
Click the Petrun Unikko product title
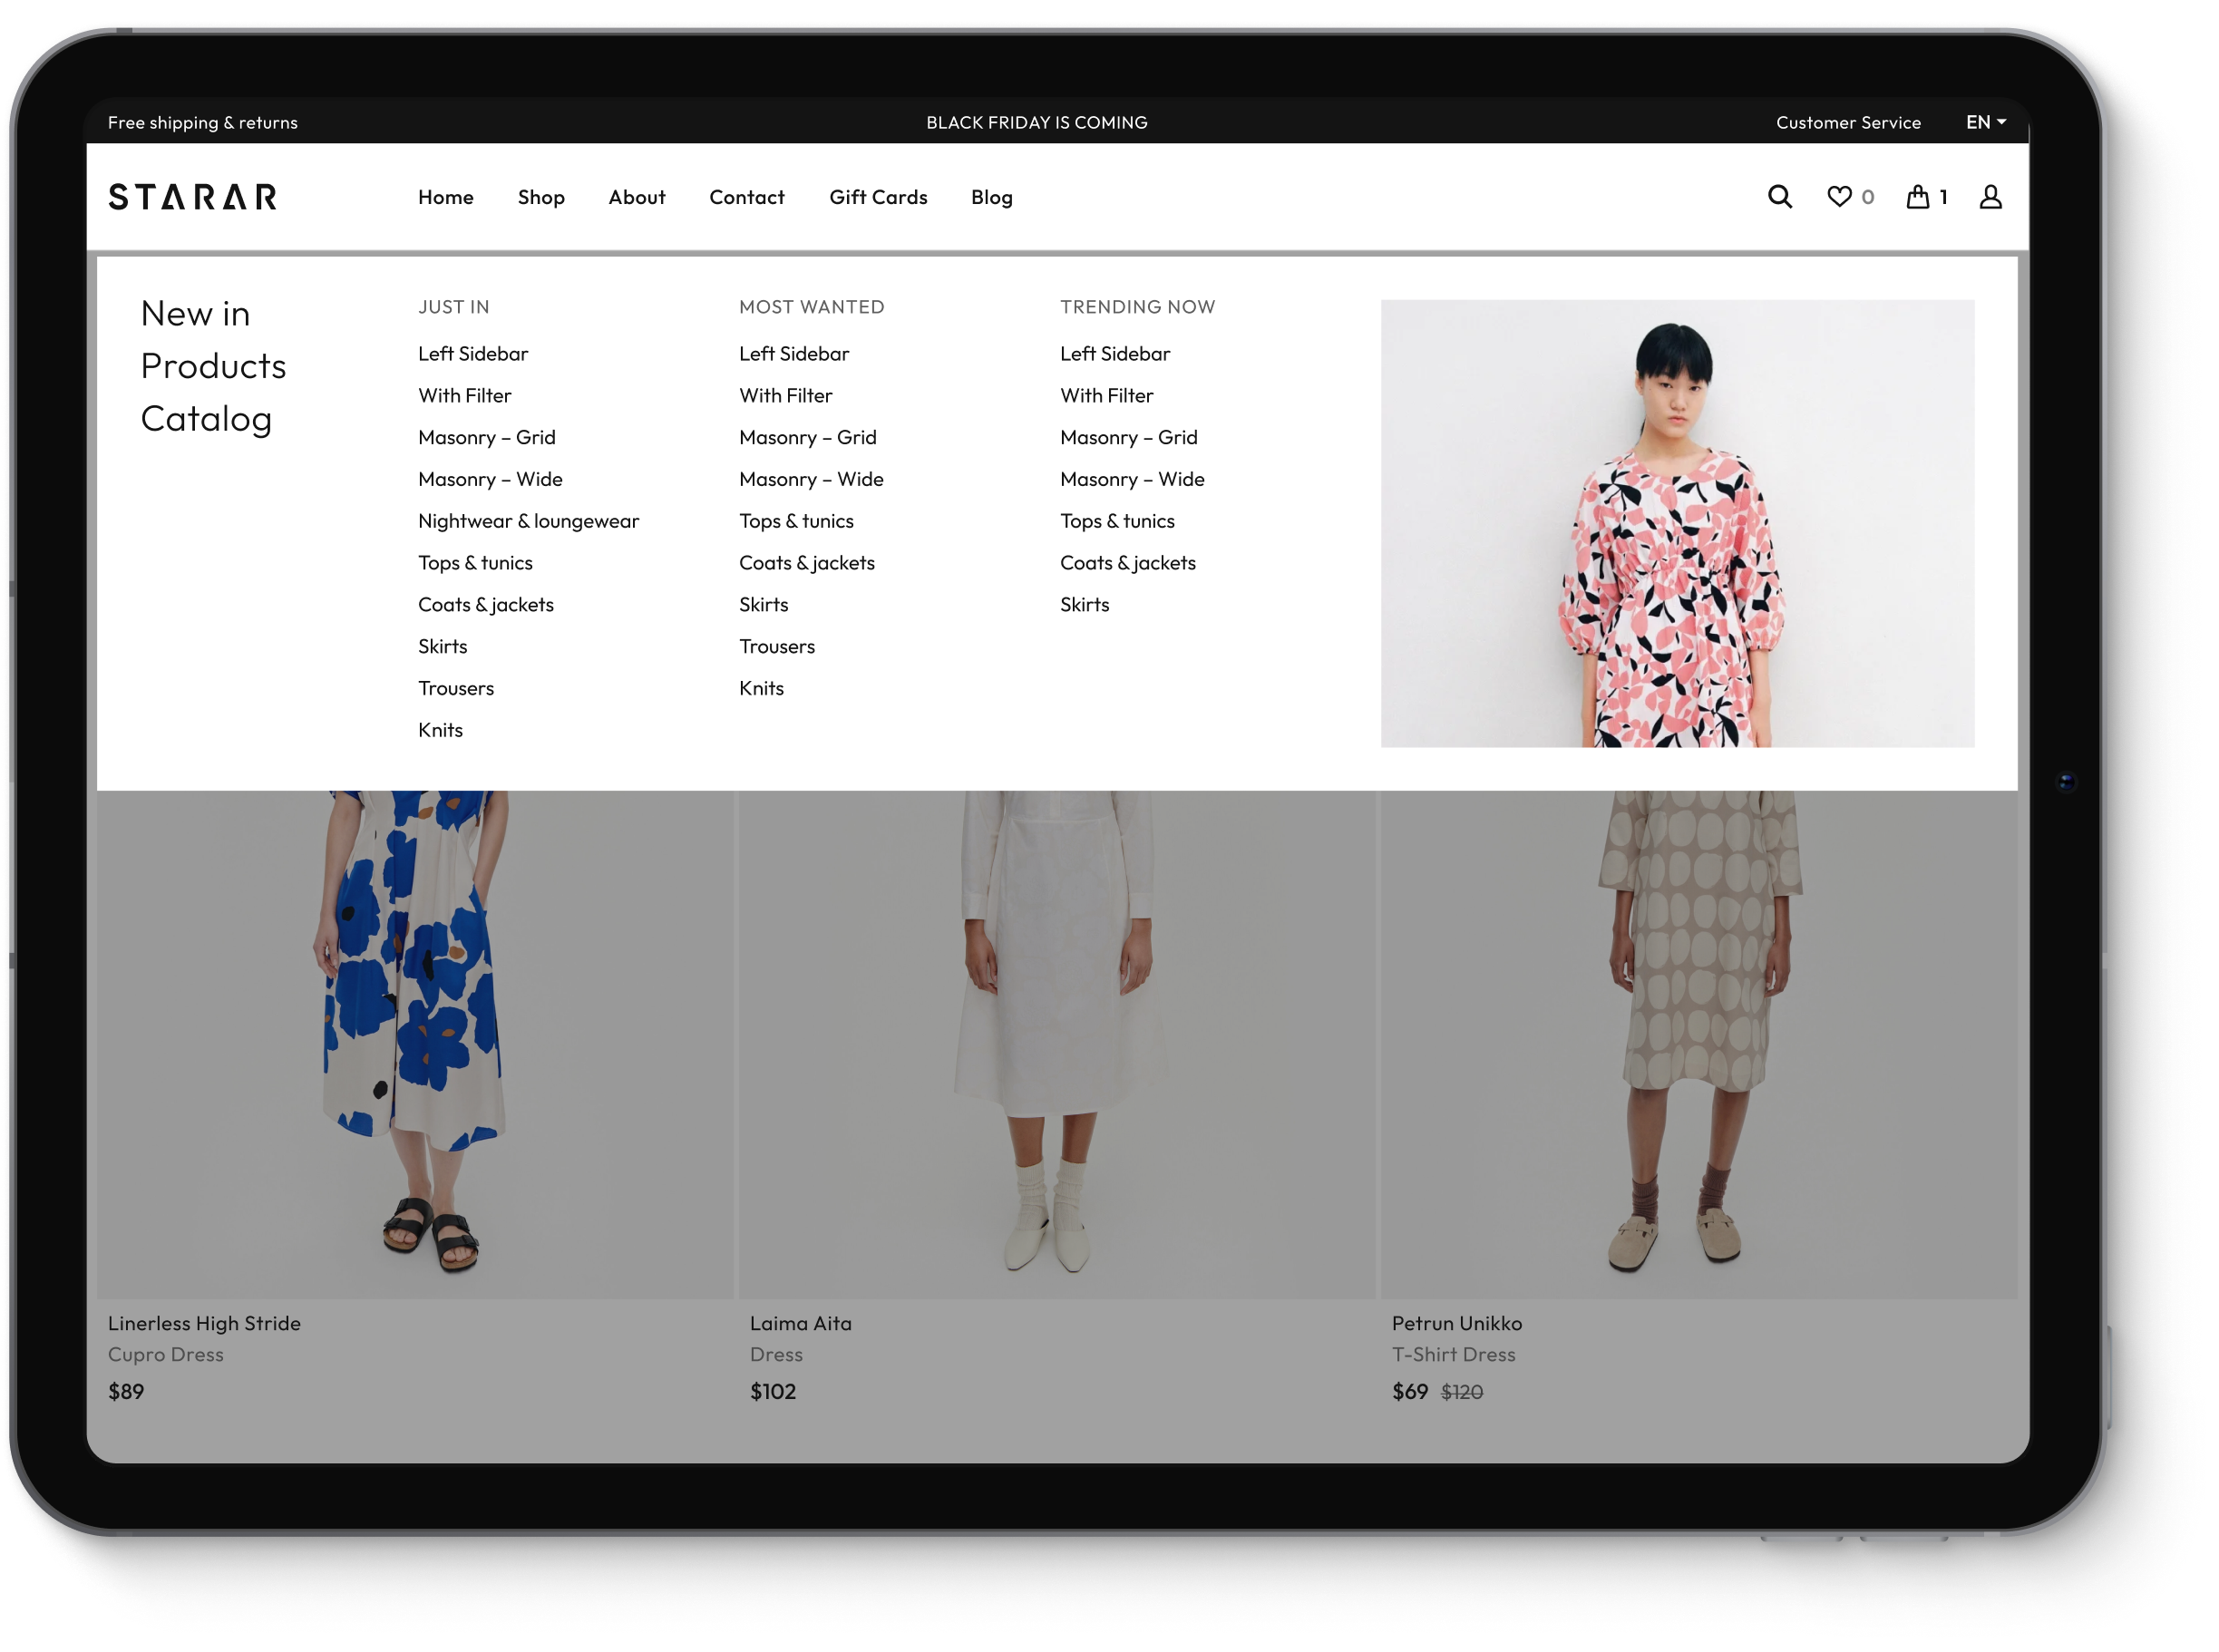tap(1456, 1323)
